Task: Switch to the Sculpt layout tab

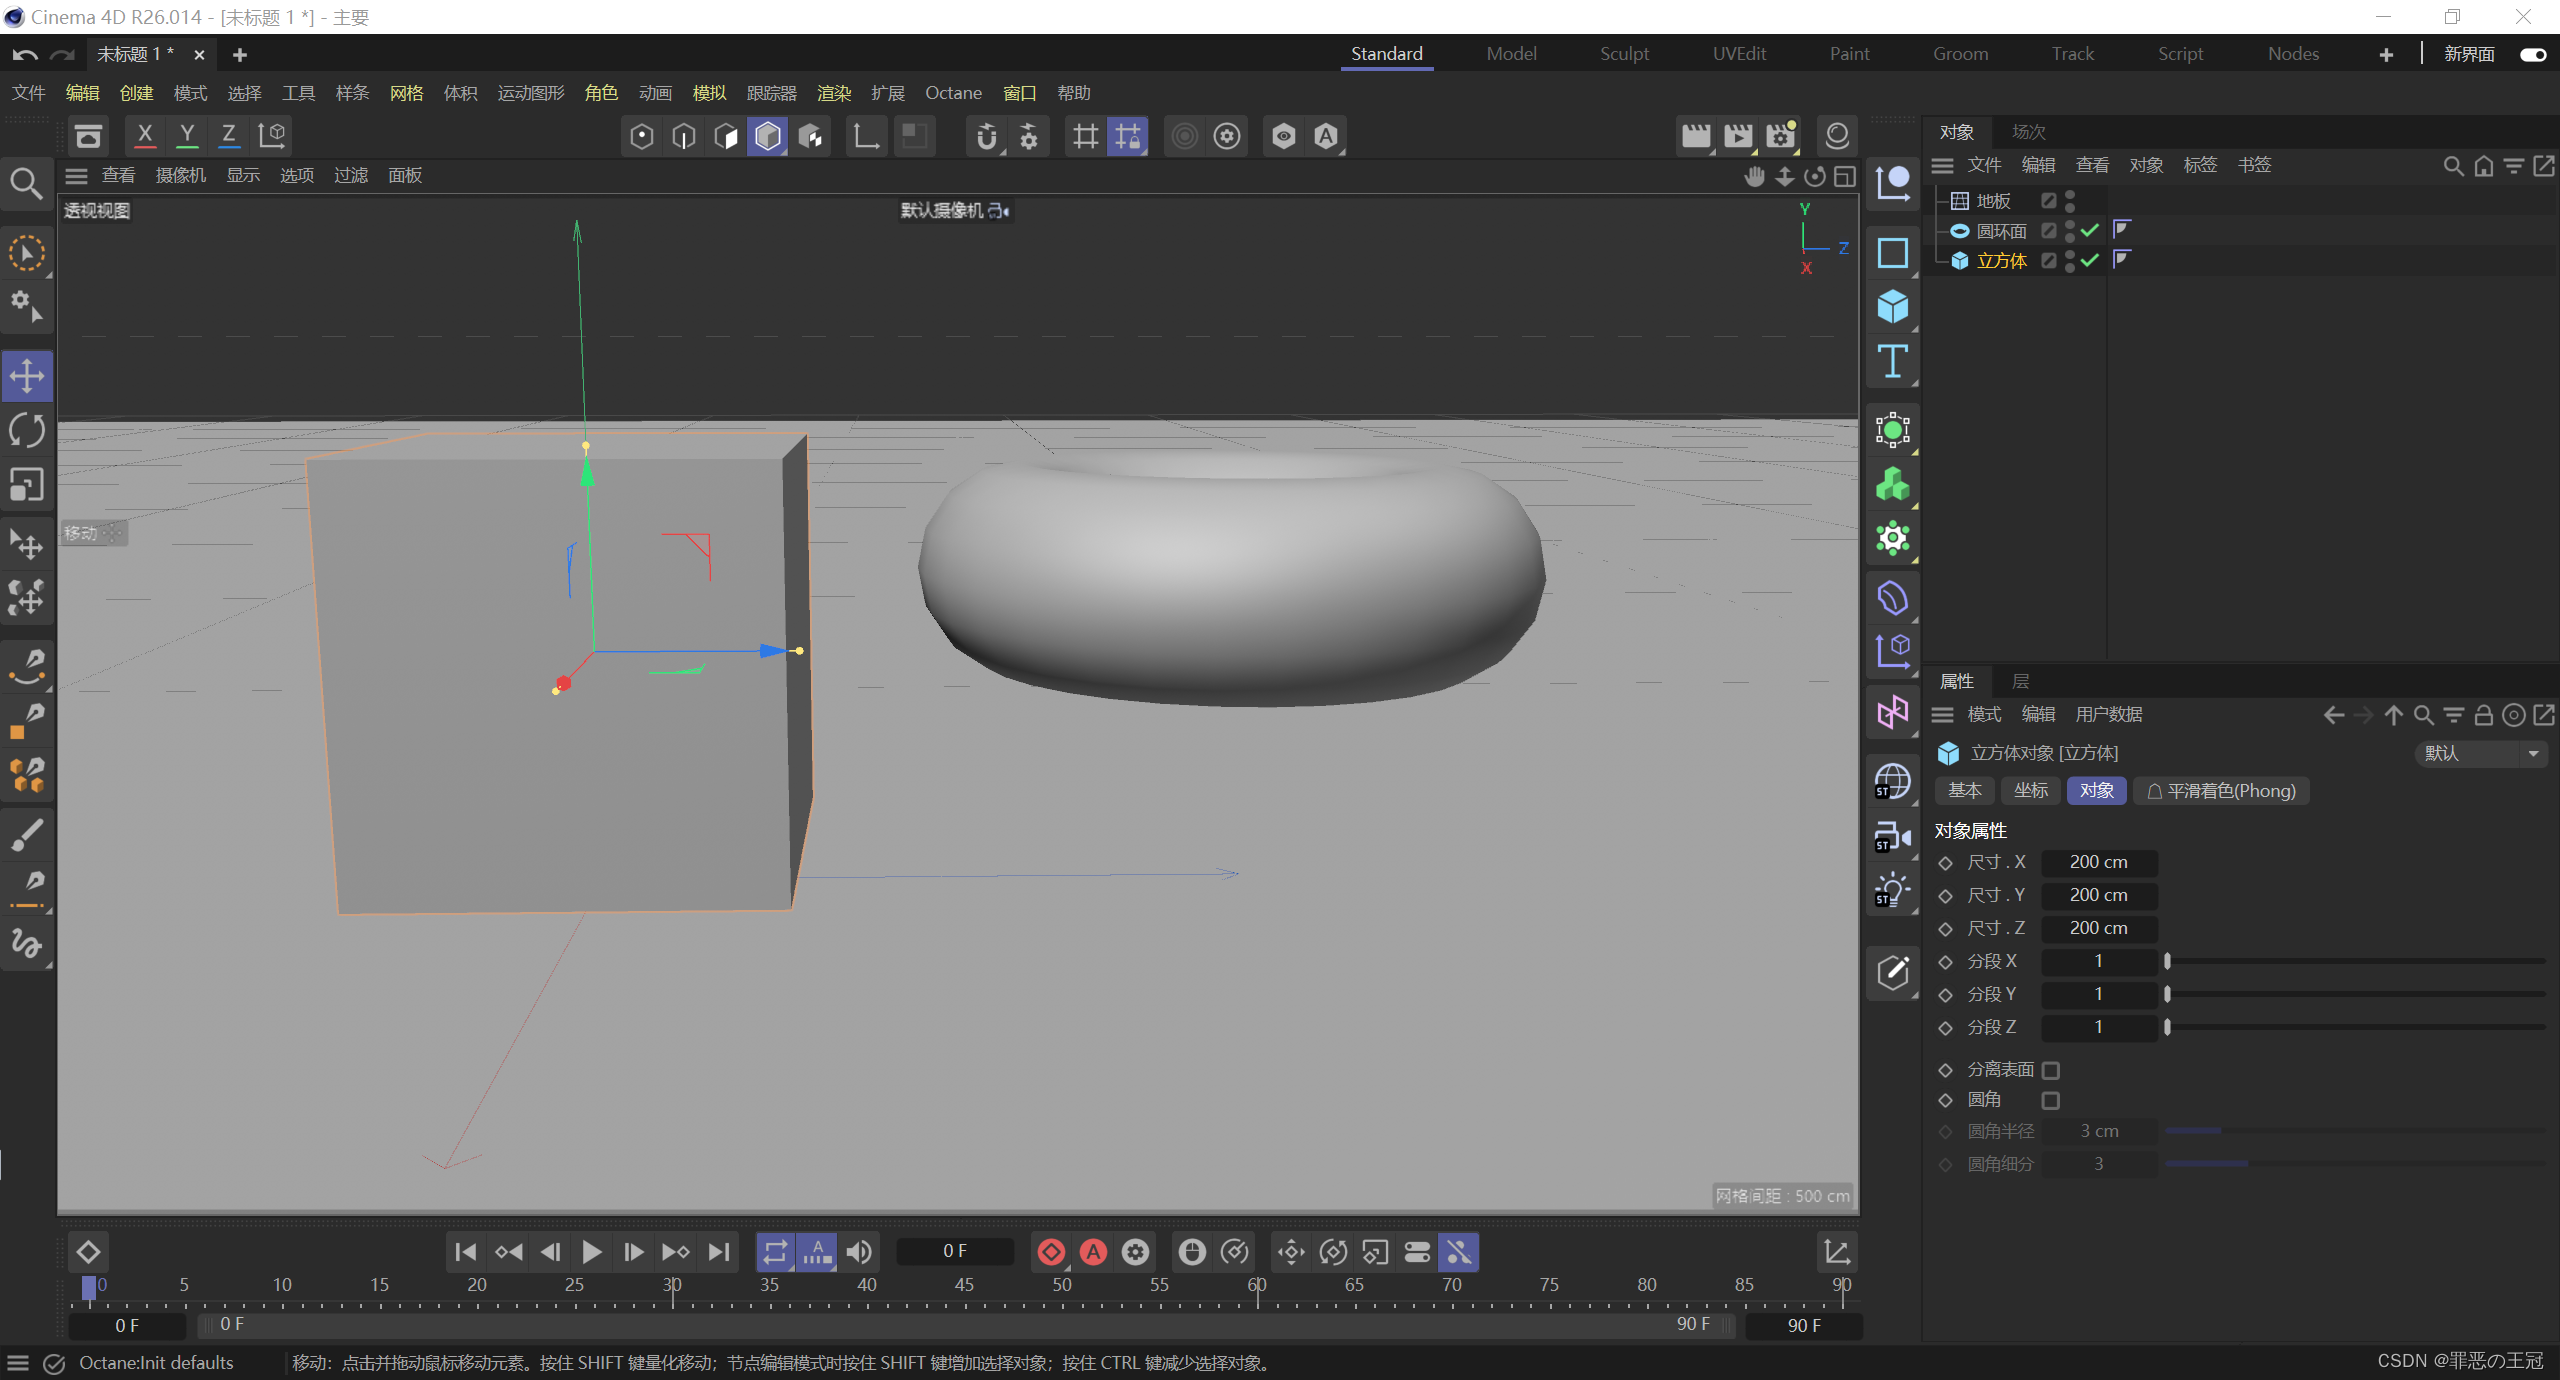Action: [x=1624, y=54]
